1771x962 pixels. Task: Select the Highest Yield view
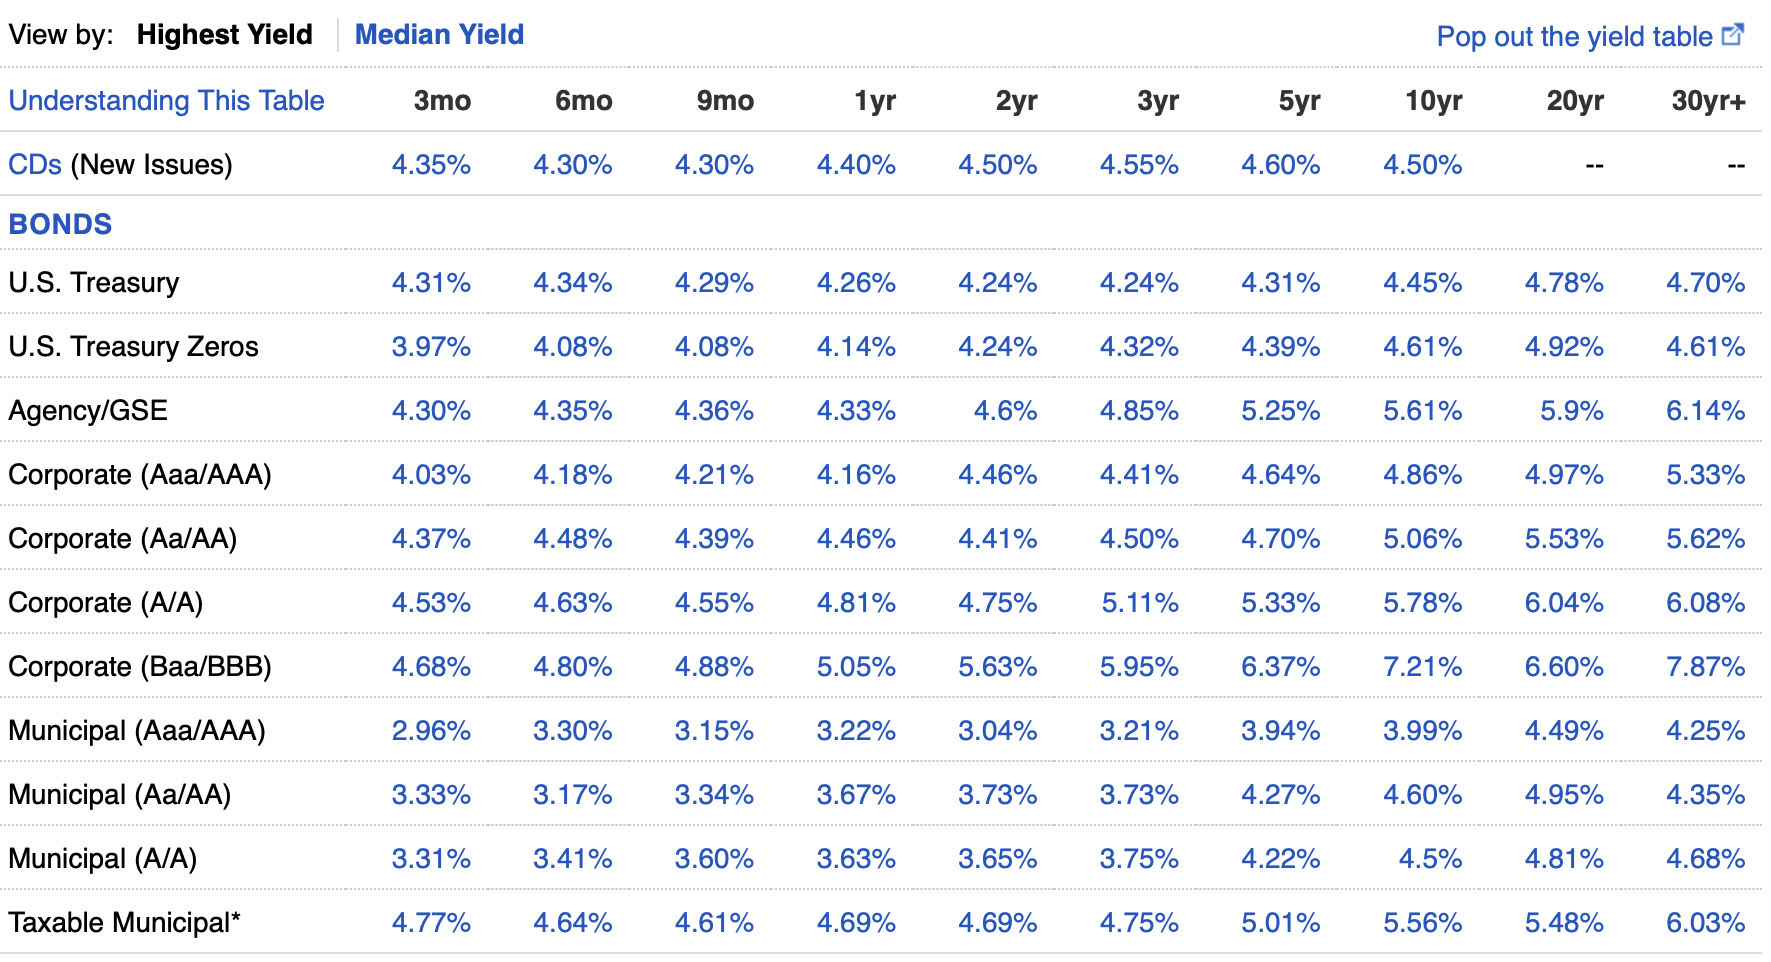point(224,35)
